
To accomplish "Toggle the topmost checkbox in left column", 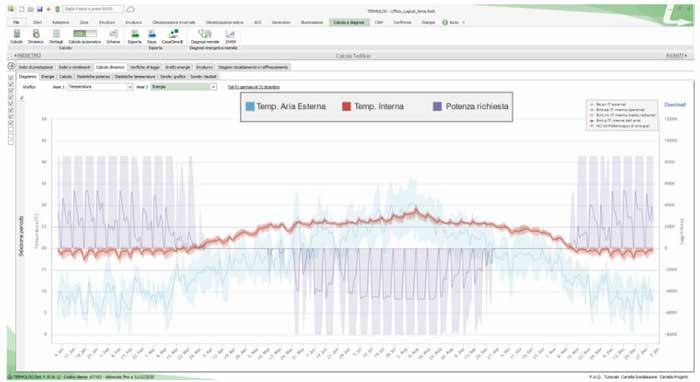I will tap(11, 77).
